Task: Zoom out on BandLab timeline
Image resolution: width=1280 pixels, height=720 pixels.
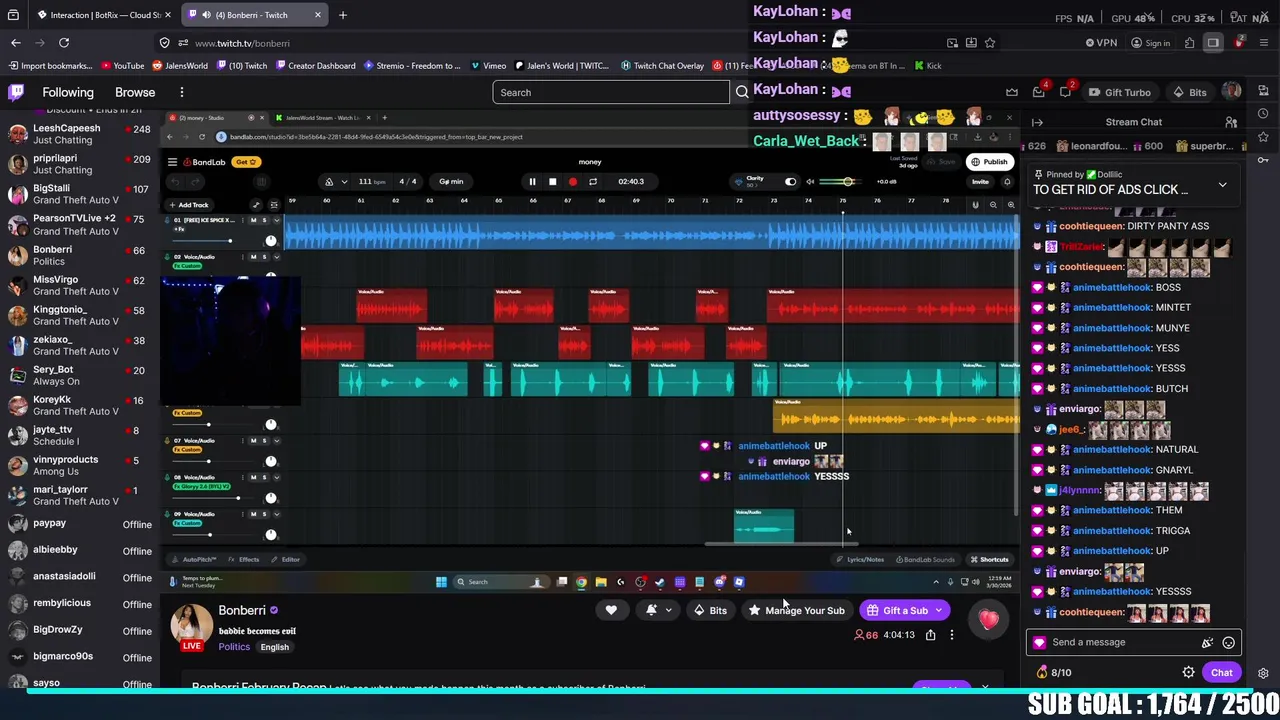Action: click(x=993, y=205)
